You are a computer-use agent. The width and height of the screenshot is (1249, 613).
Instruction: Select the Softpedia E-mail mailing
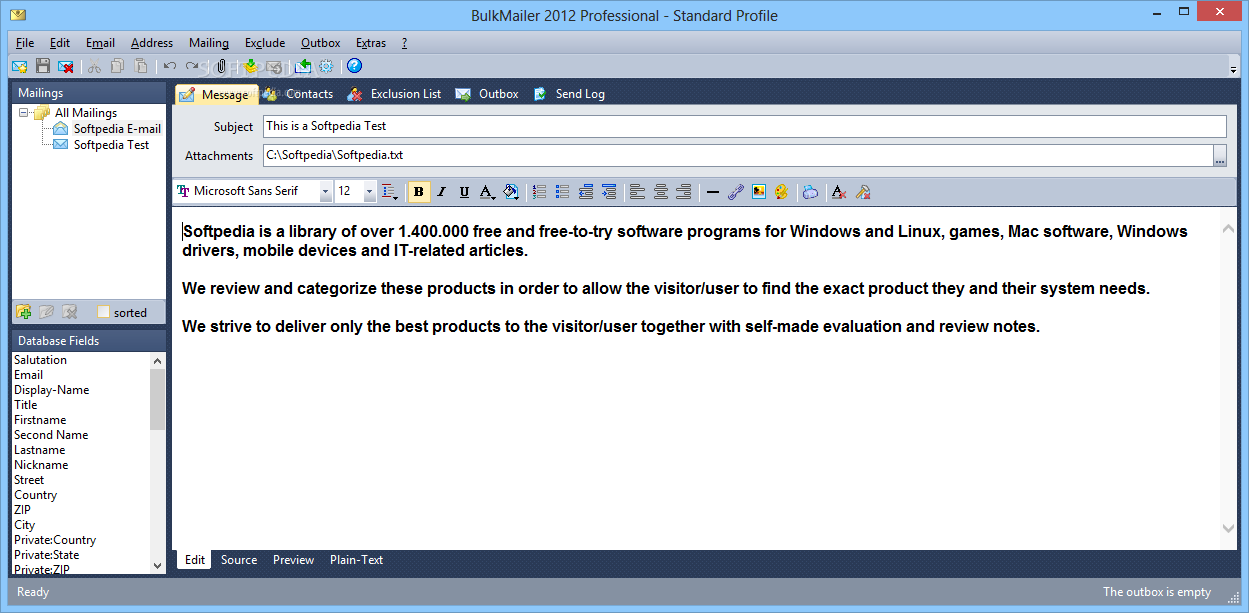pyautogui.click(x=117, y=129)
